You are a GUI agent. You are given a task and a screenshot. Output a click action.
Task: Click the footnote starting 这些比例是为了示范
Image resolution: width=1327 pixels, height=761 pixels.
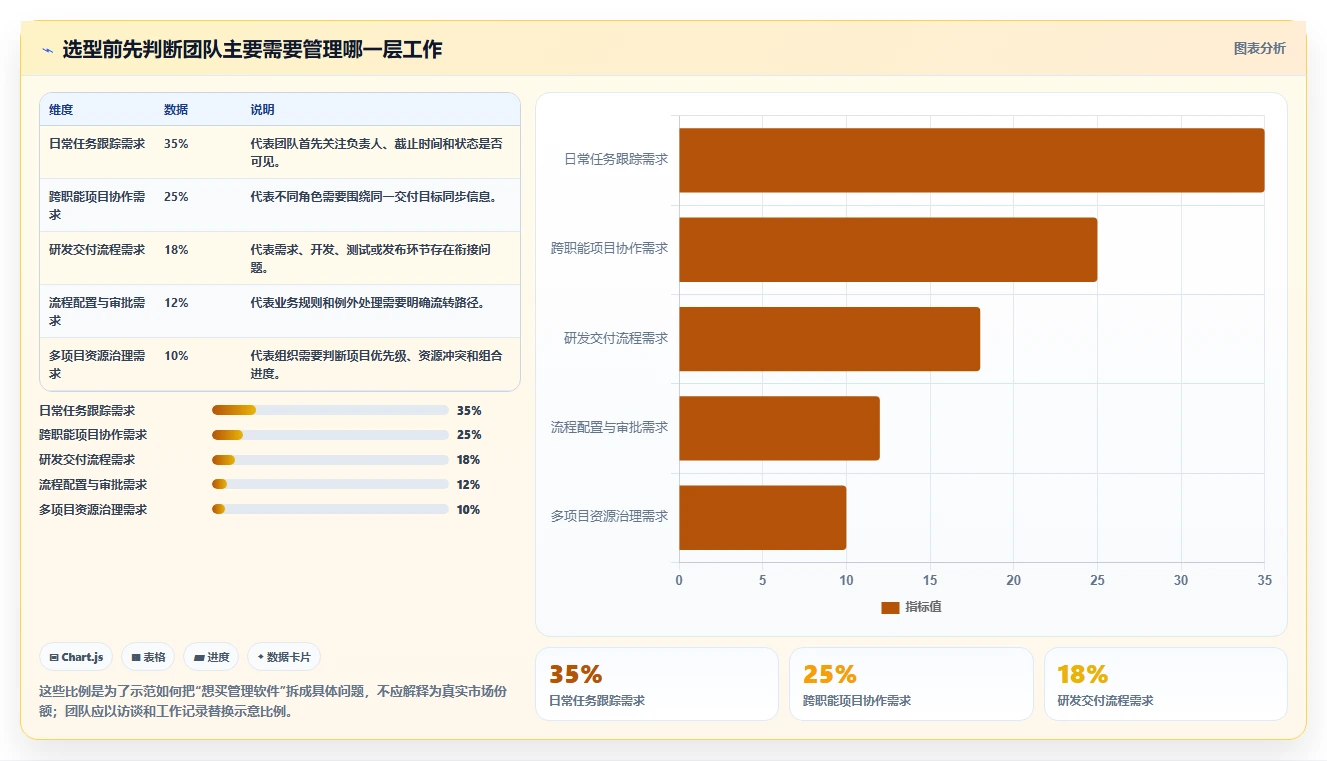coord(274,702)
